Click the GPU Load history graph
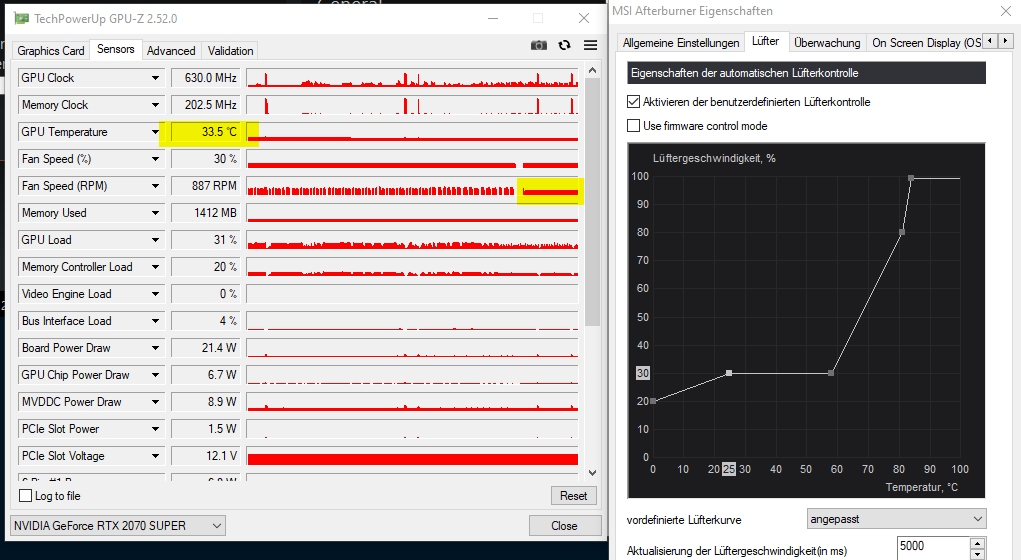The width and height of the screenshot is (1021, 560). click(412, 240)
